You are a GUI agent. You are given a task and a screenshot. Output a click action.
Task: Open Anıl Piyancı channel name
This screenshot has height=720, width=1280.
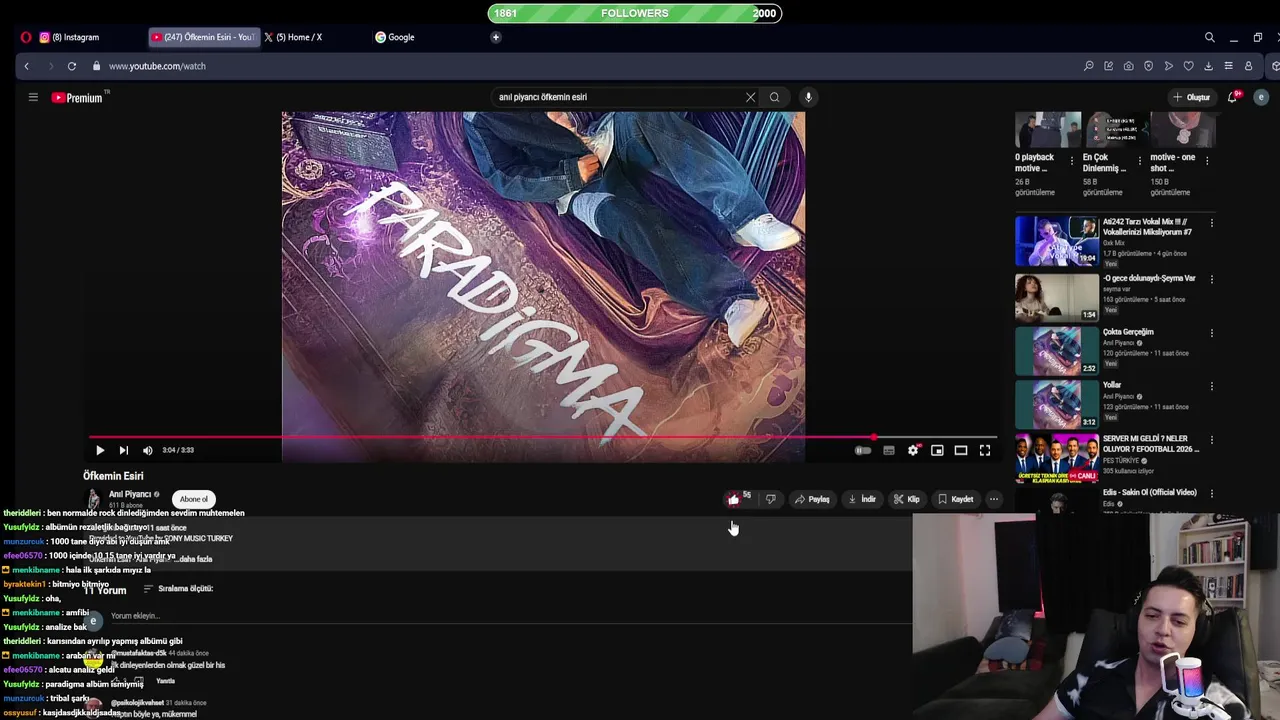click(130, 494)
